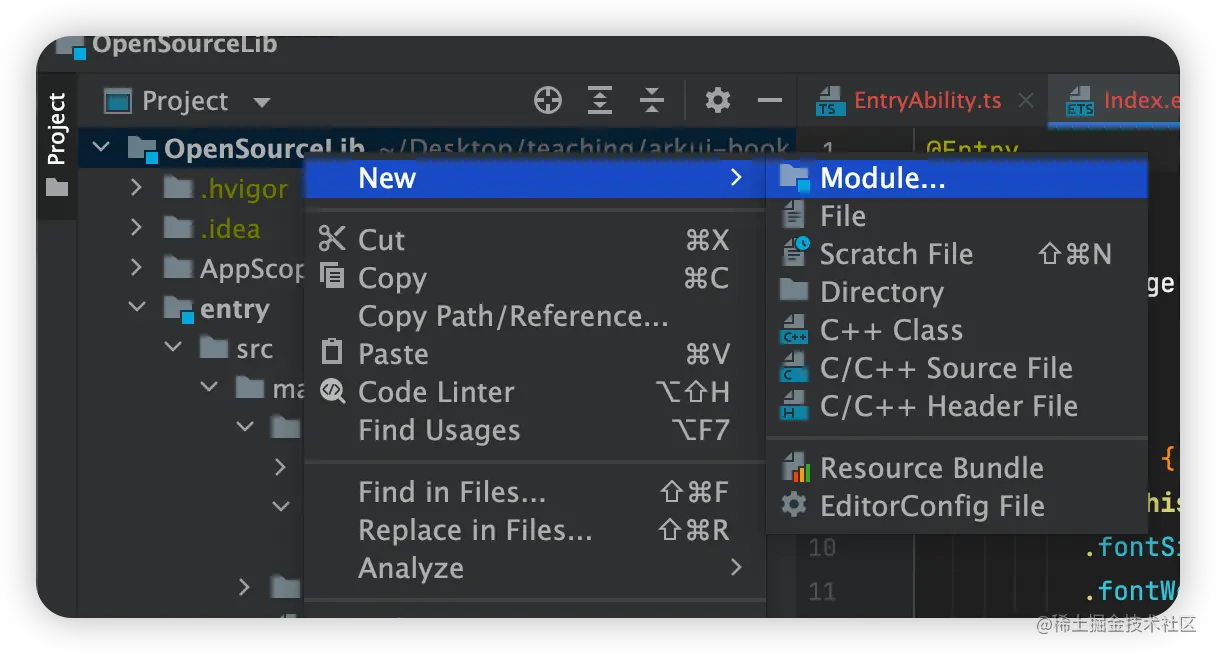
Task: Select C/C++ Header File in submenu
Action: (x=957, y=406)
